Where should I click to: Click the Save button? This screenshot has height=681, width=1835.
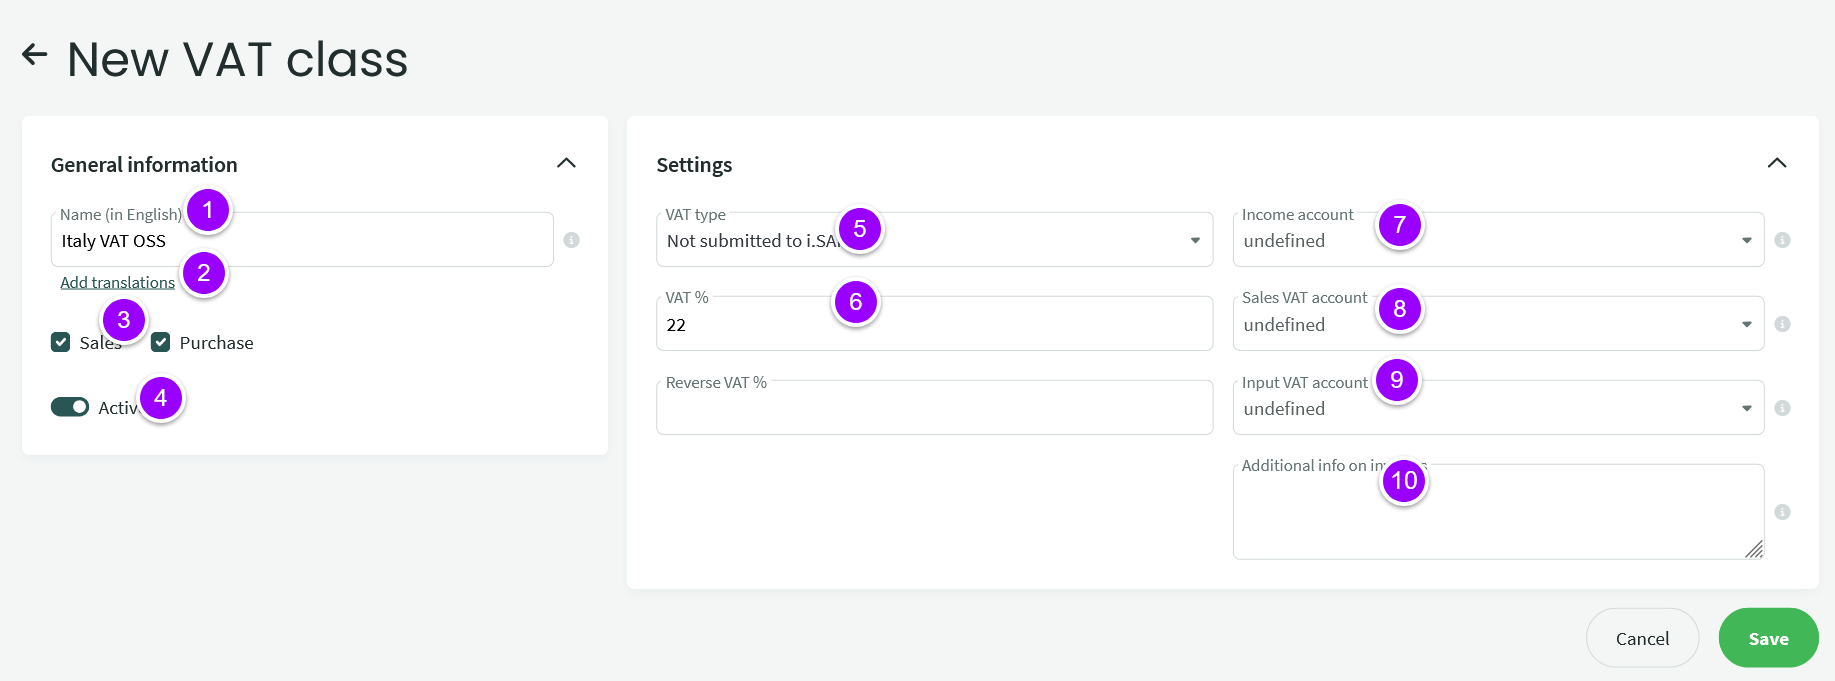pos(1768,638)
